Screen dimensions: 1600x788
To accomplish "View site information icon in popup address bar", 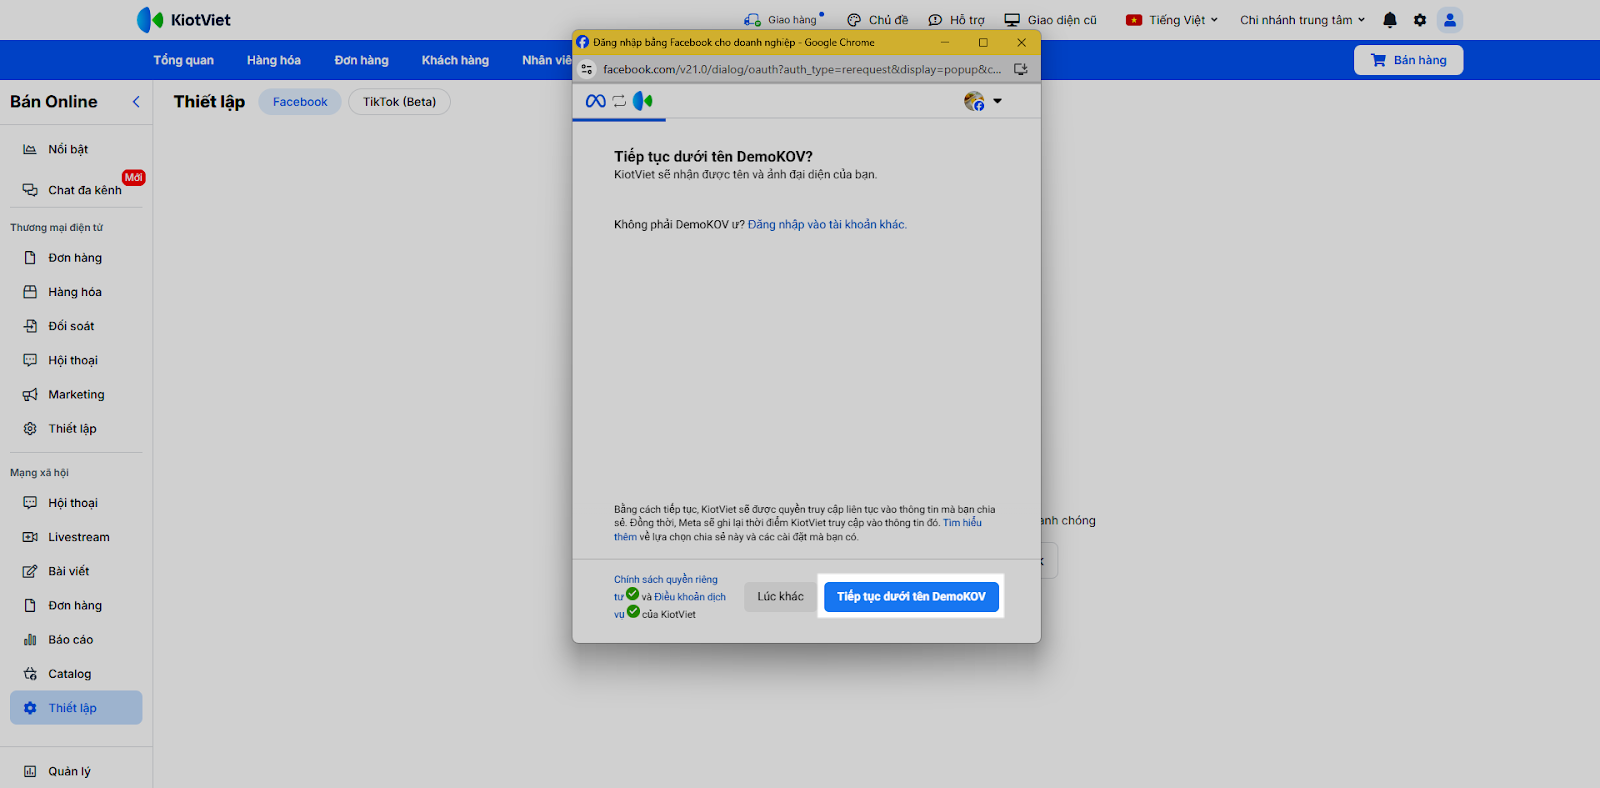I will point(587,69).
